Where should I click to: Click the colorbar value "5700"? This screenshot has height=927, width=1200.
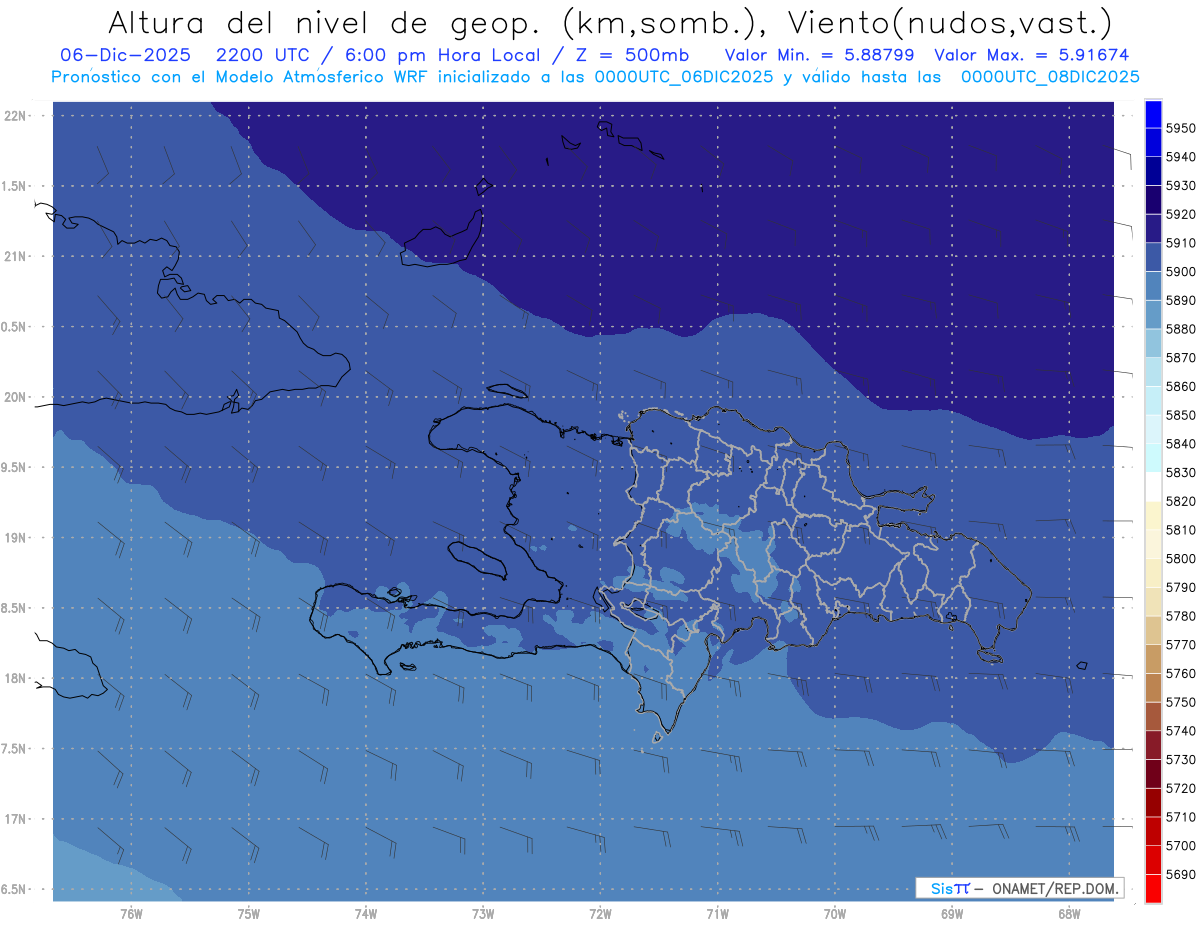[1180, 846]
